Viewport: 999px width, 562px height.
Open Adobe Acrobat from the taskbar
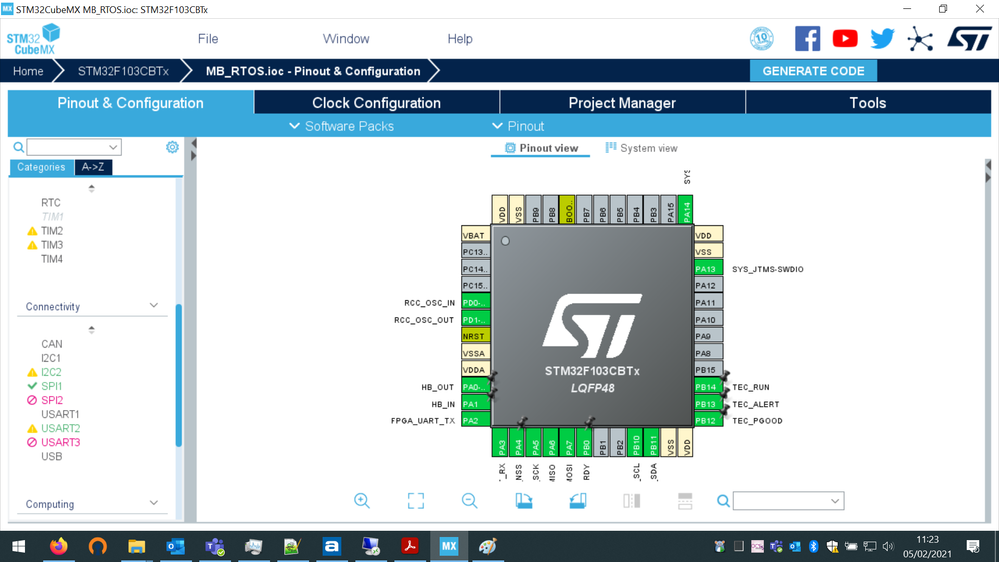click(x=410, y=546)
